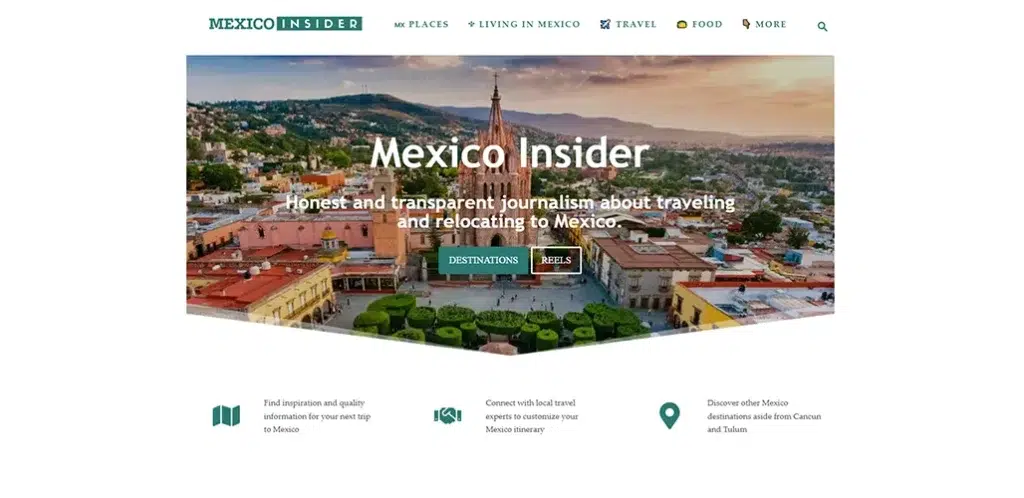Click 'Find inspiration and quality information' text
The image size is (1024, 498).
pyautogui.click(x=317, y=416)
